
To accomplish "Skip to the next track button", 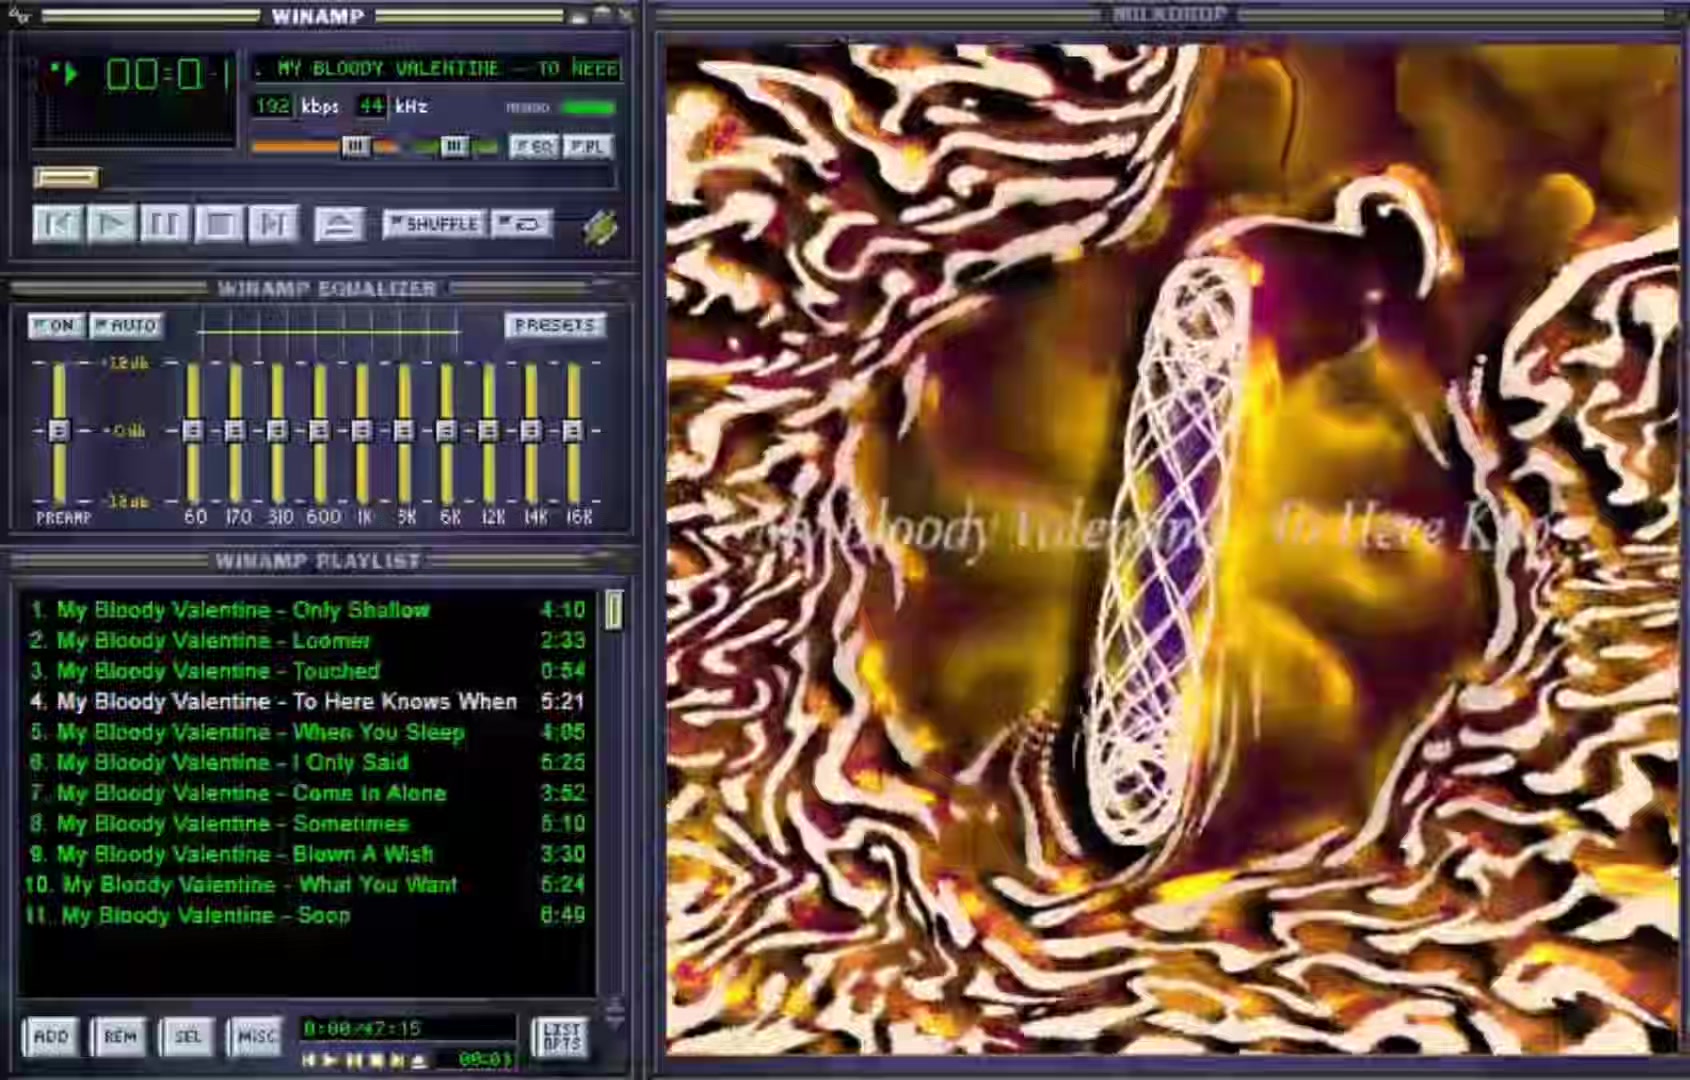I will [x=273, y=224].
